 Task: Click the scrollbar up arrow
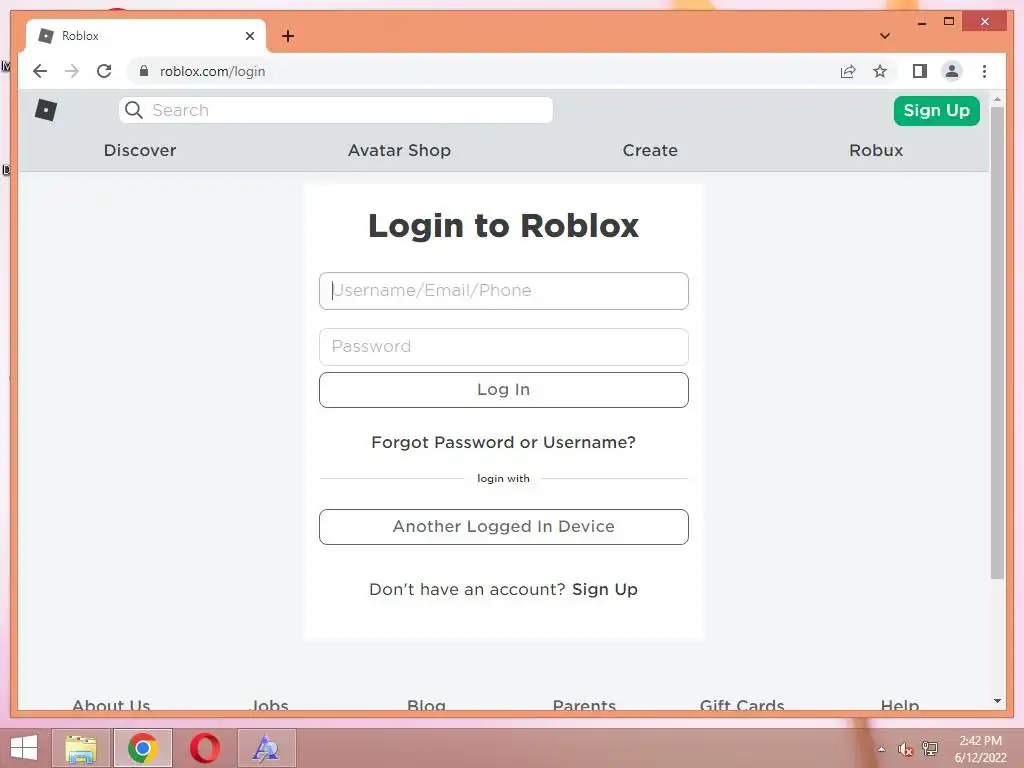[x=997, y=100]
